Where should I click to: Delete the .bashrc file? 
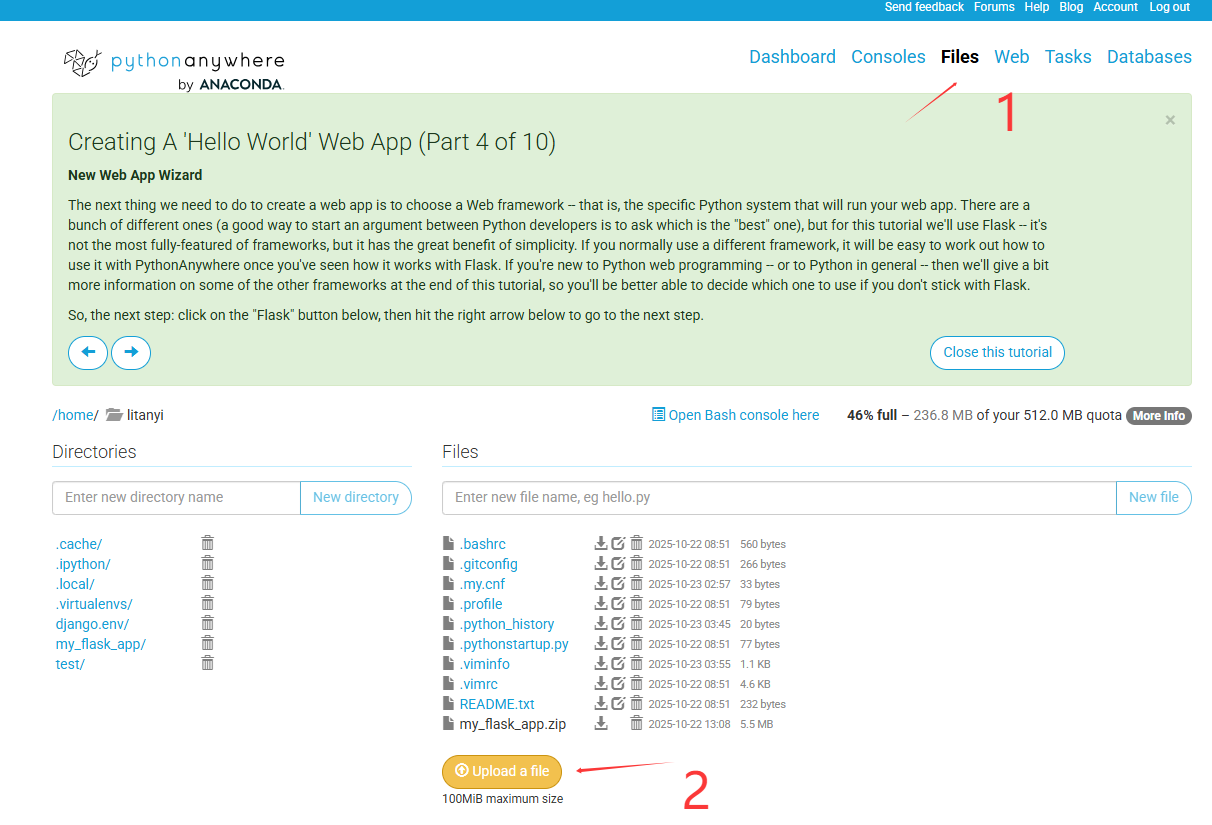tap(636, 543)
